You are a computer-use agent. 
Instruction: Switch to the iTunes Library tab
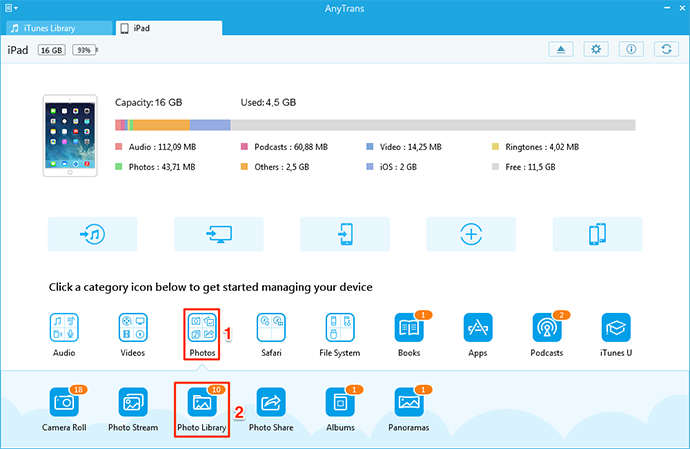pyautogui.click(x=59, y=28)
